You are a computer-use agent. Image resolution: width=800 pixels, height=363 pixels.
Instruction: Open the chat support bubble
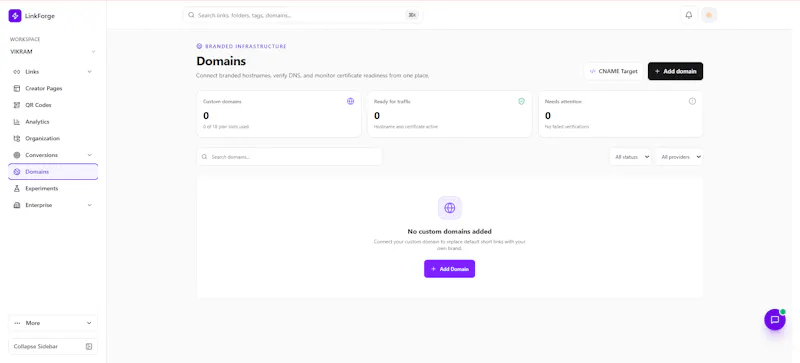tap(774, 320)
